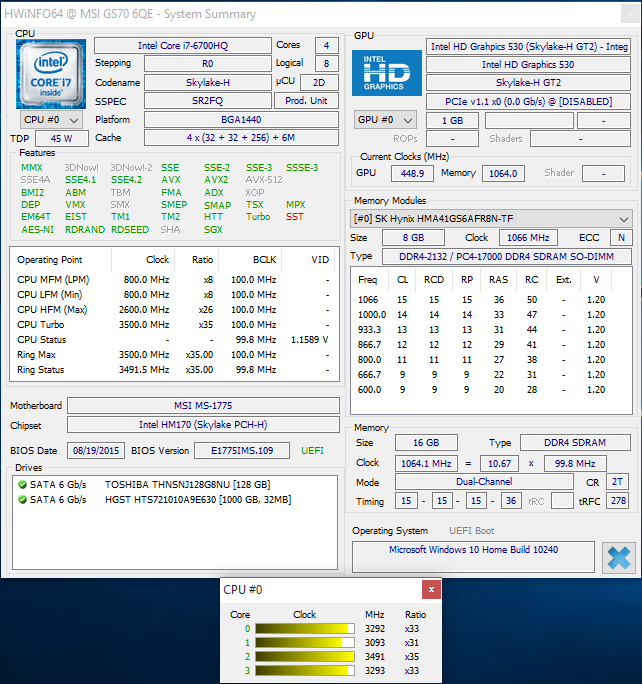Click the Mode Dual-Channel field
Screen dimensions: 642x684
pyautogui.click(x=484, y=482)
